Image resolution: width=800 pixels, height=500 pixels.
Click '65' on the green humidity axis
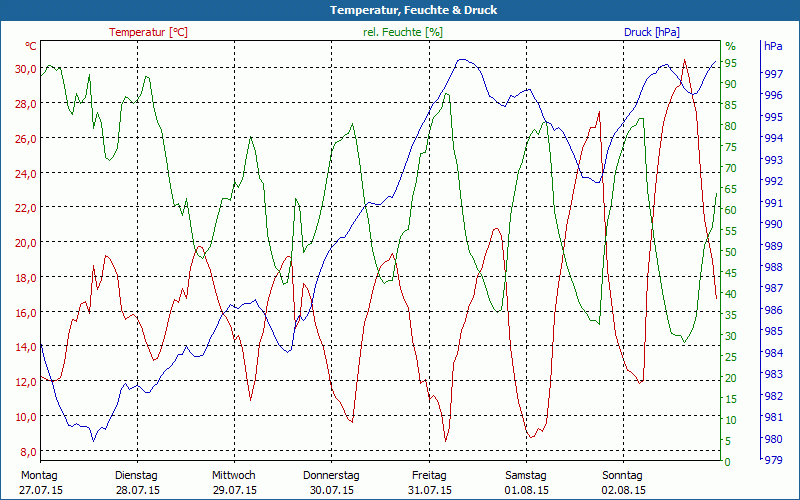731,189
